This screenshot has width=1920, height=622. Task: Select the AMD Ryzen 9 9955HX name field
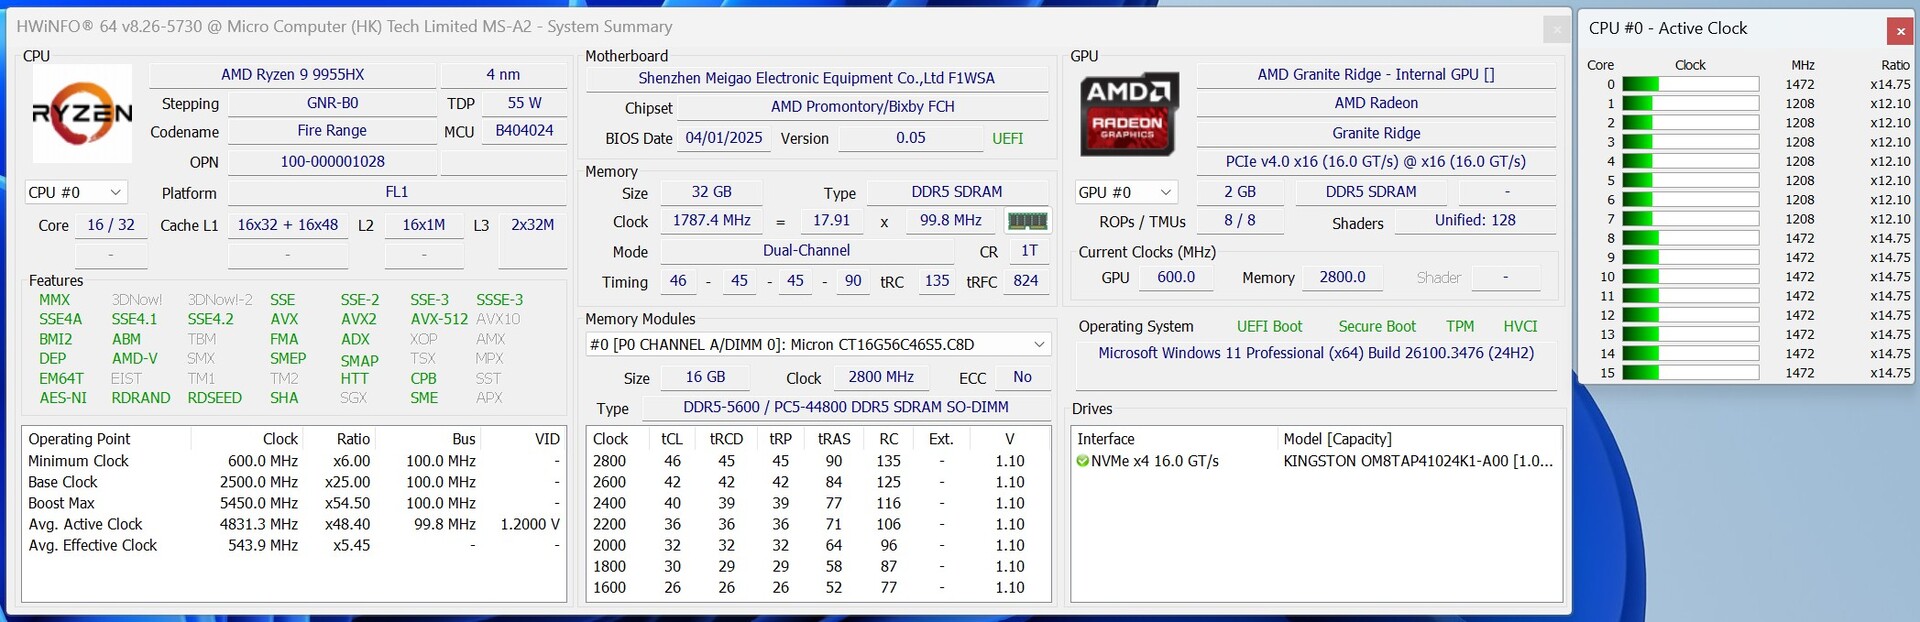[x=292, y=75]
